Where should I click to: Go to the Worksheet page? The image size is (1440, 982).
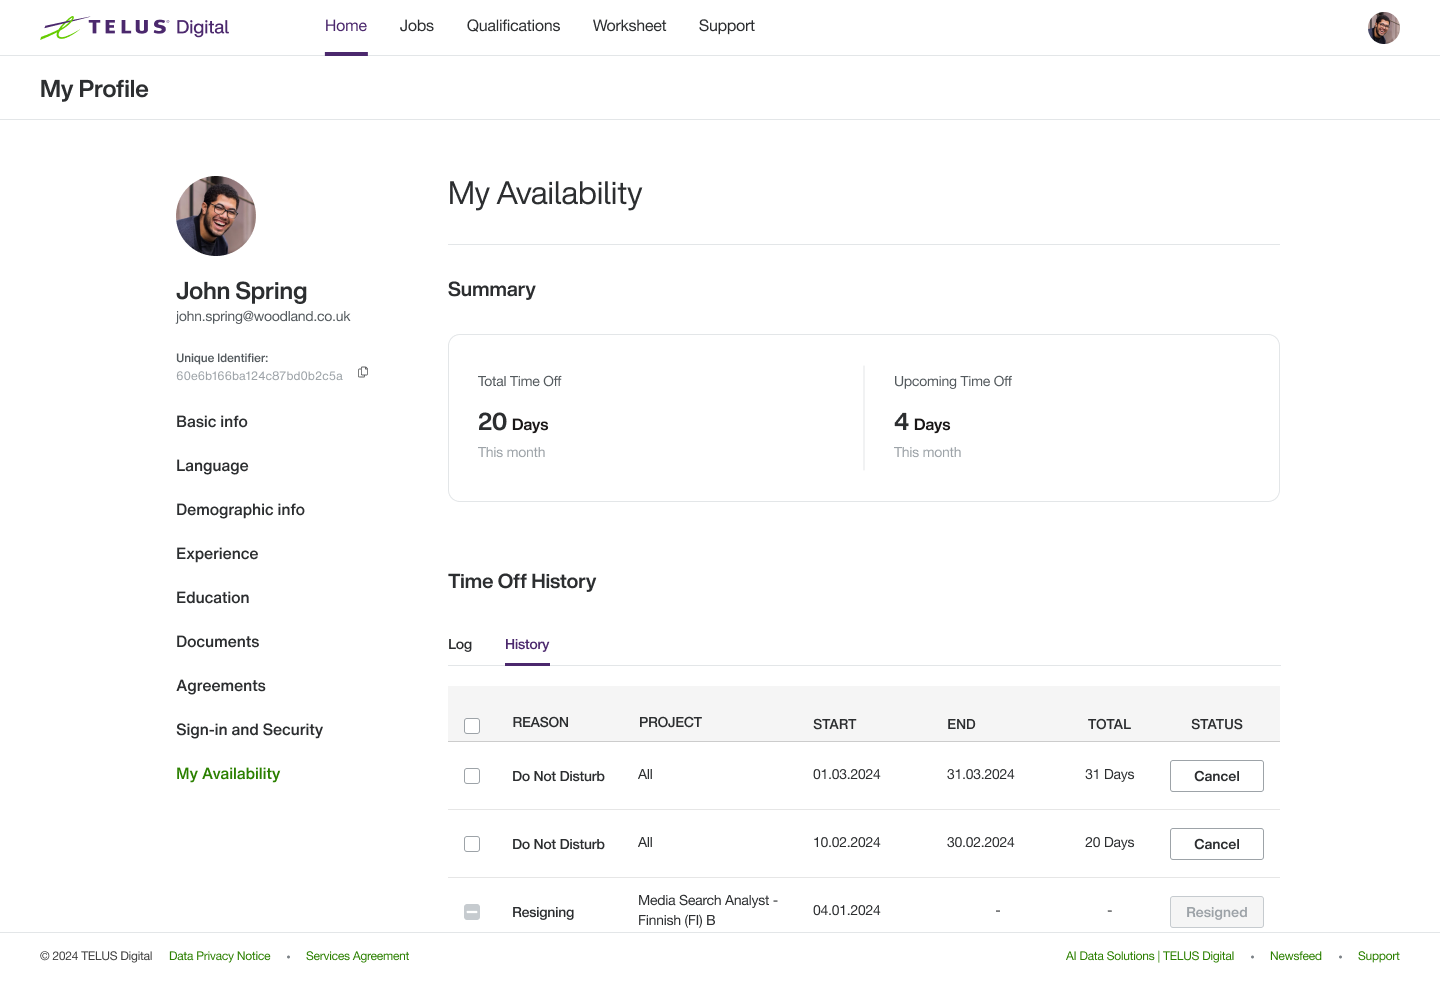(629, 26)
